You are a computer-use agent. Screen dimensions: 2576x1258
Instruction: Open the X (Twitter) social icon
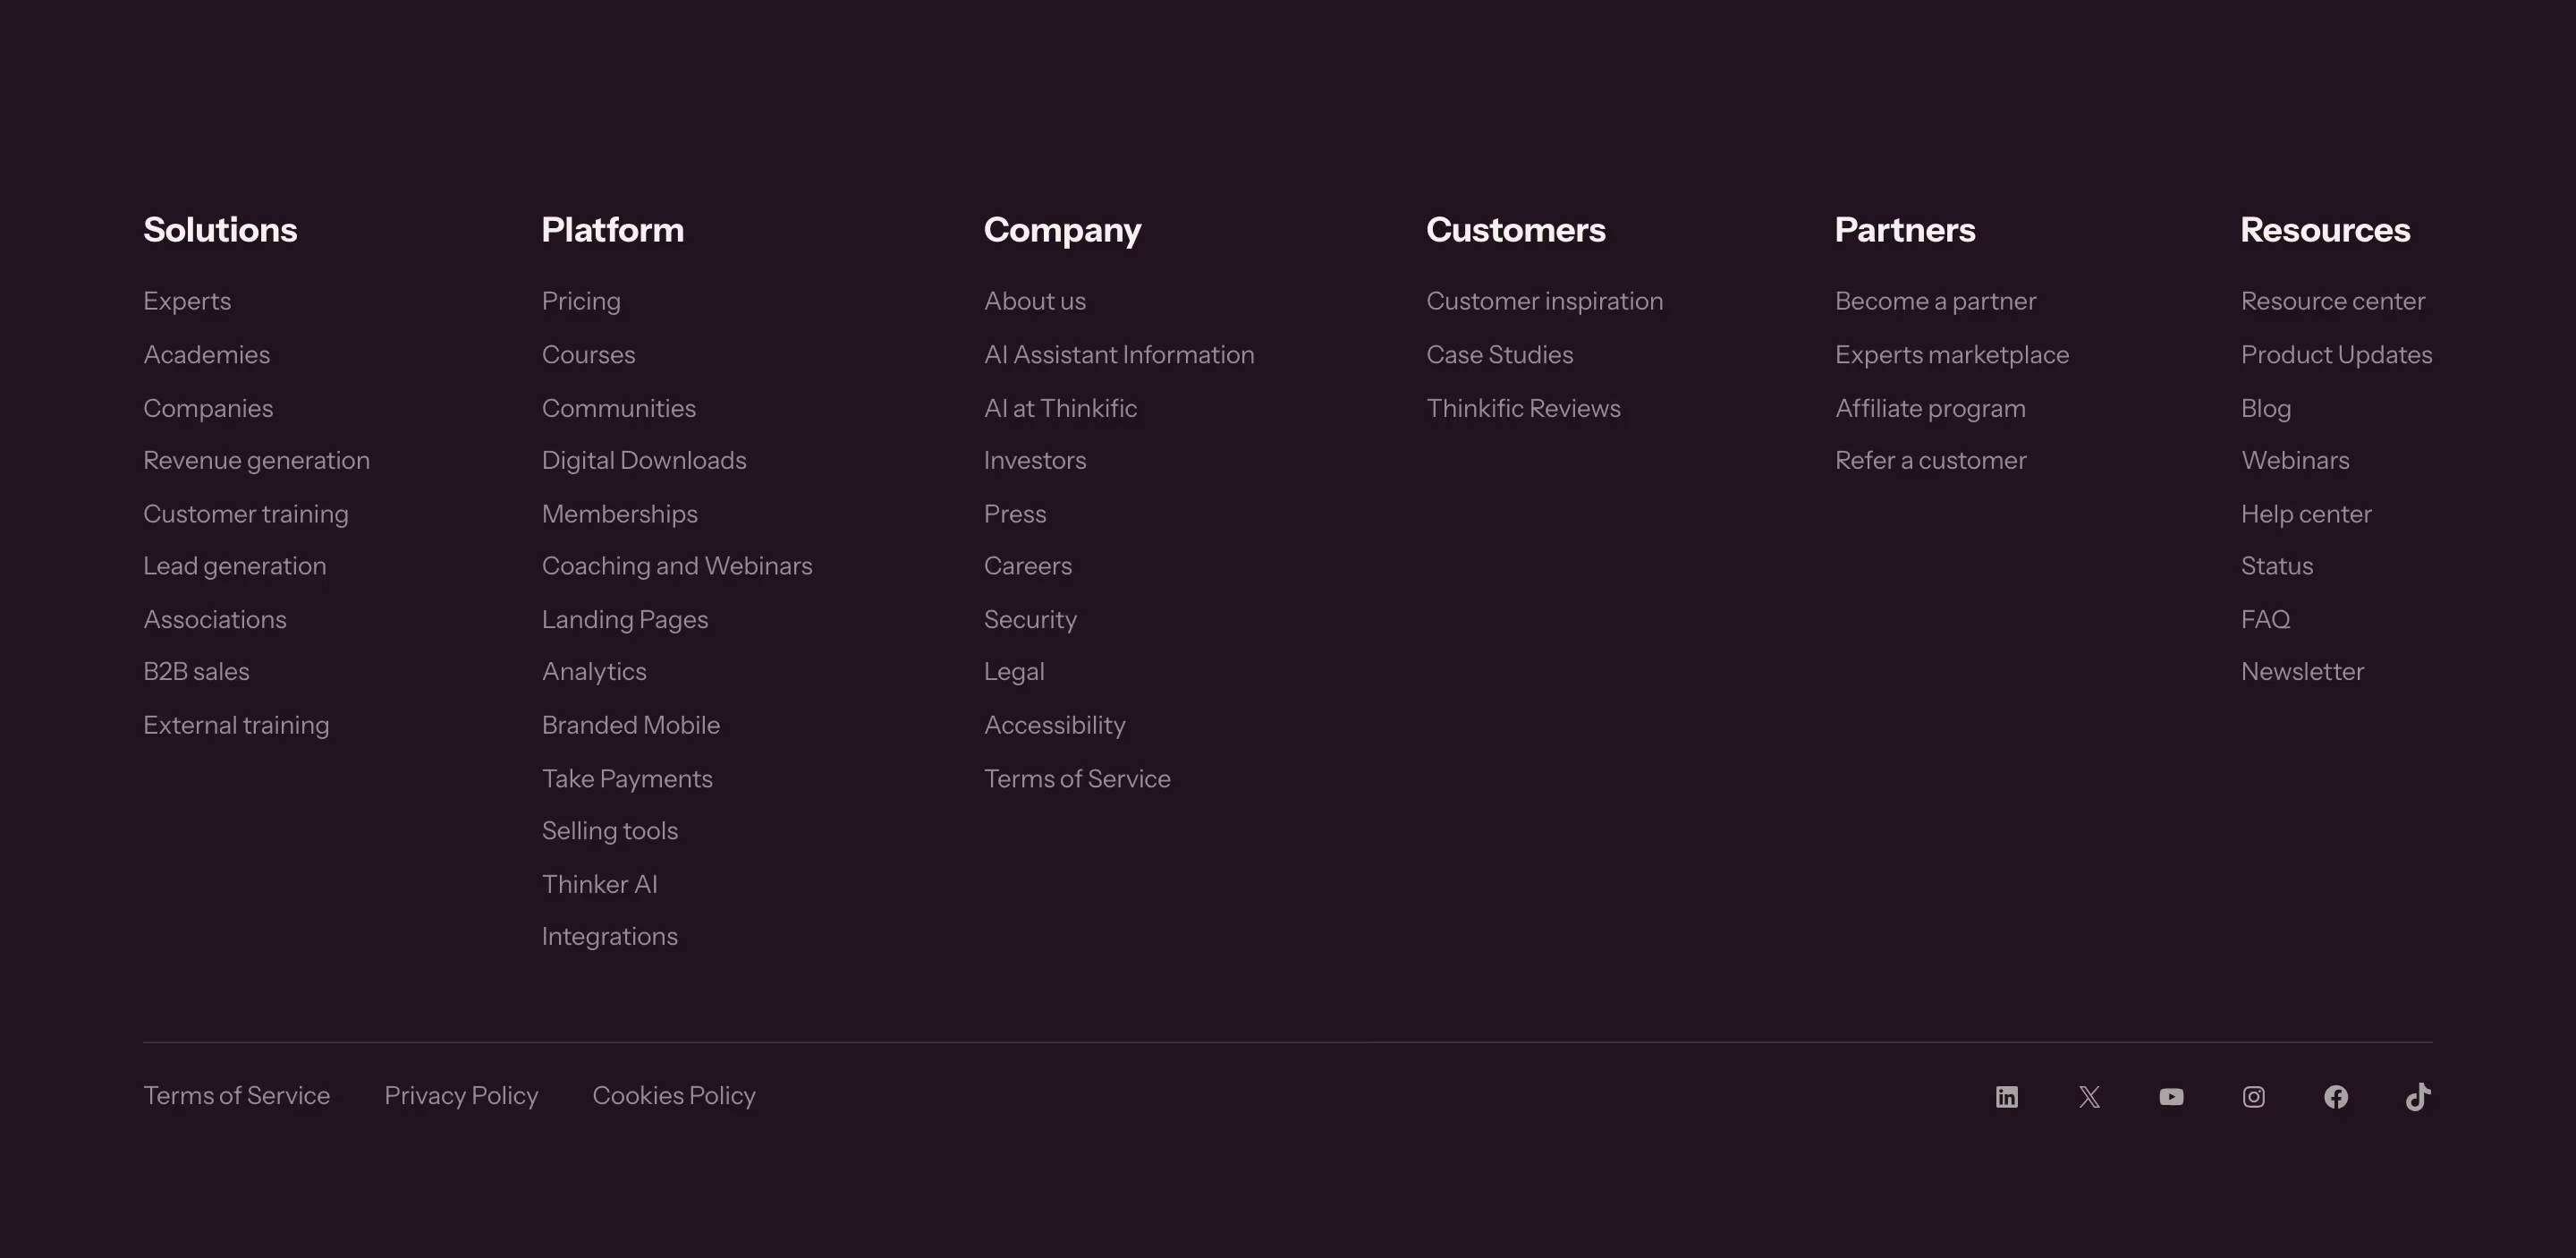[x=2089, y=1097]
